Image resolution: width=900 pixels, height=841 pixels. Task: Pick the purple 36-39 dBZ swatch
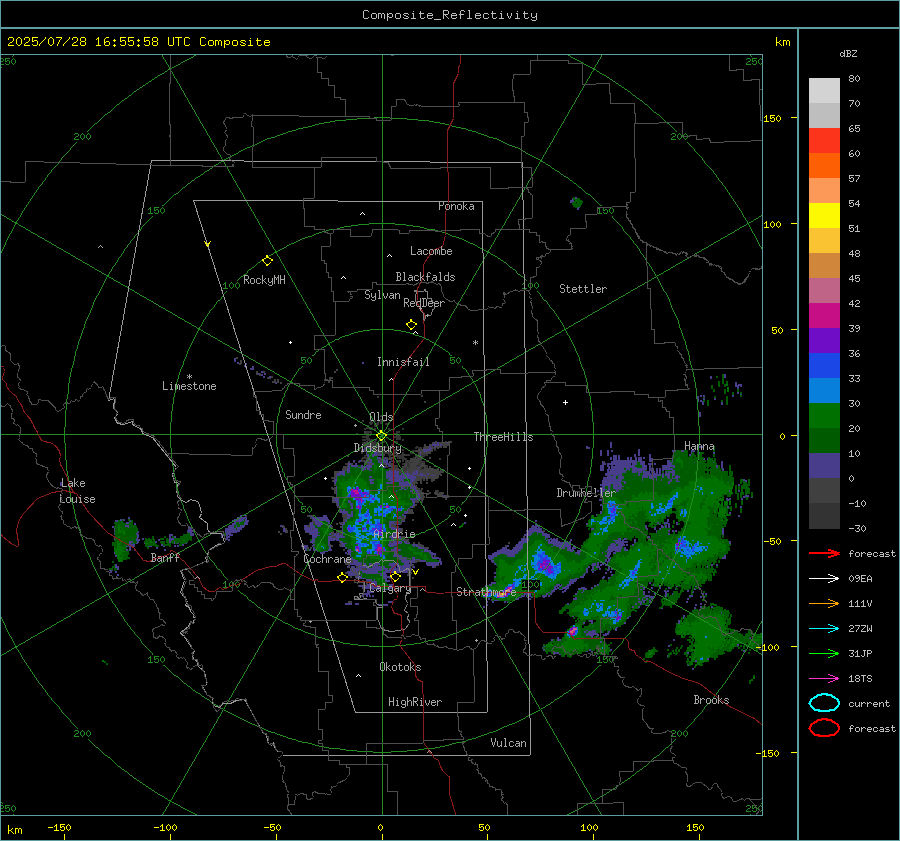click(x=824, y=340)
